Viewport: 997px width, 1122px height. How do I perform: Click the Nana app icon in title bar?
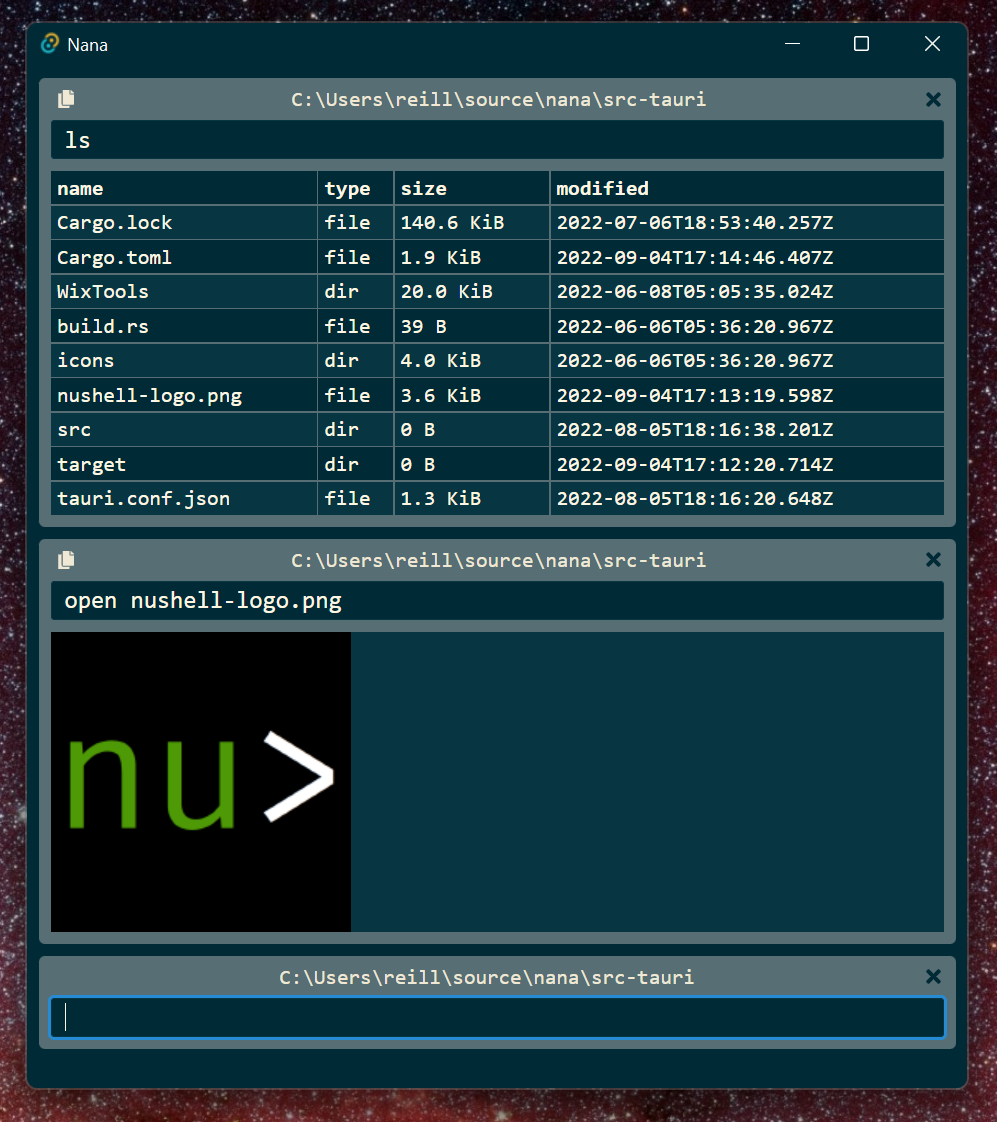click(49, 44)
